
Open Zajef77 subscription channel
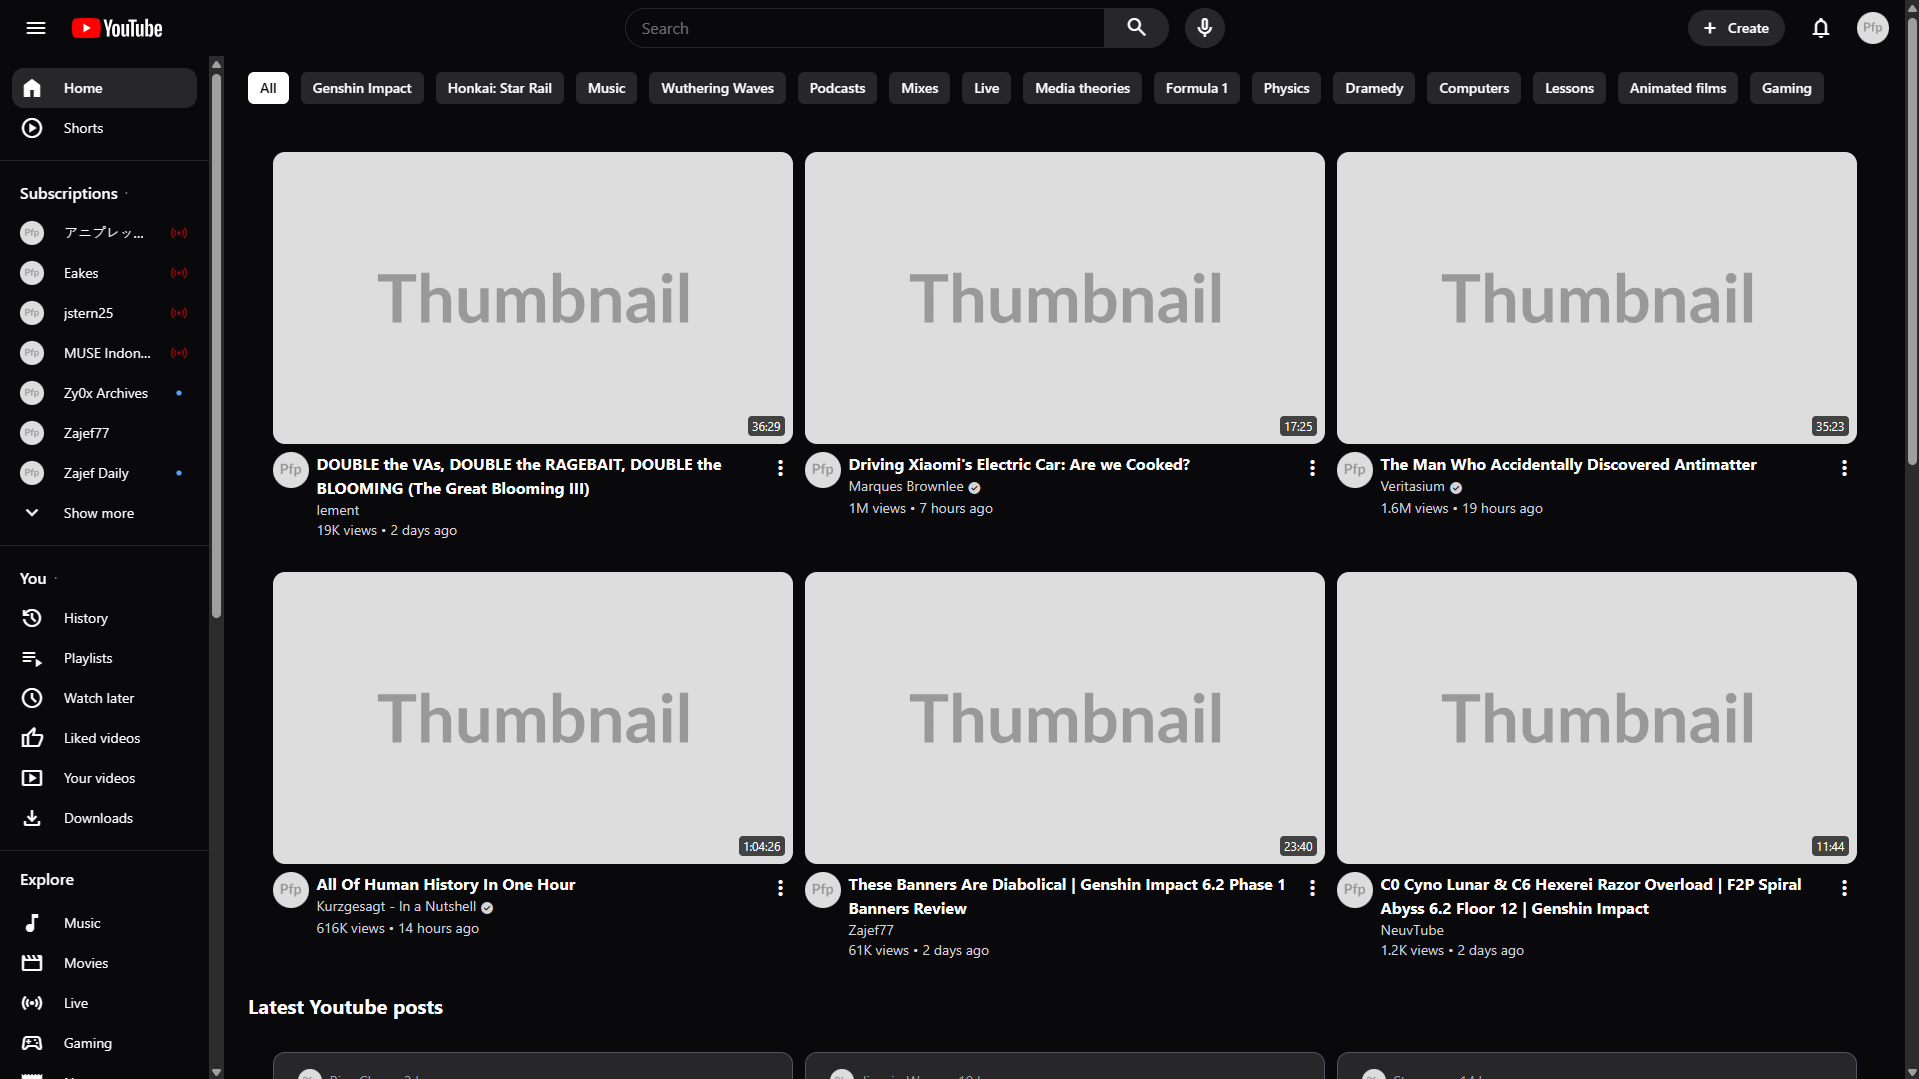104,433
